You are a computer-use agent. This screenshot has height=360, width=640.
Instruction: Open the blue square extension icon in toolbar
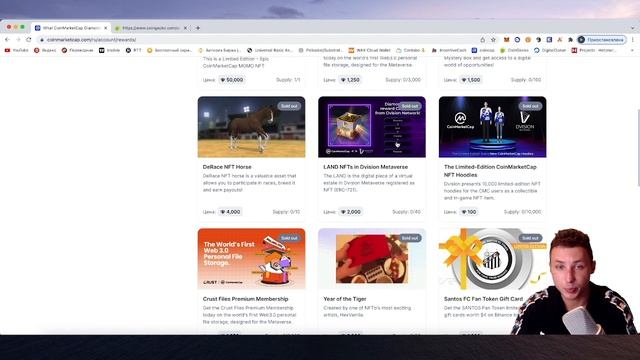tap(549, 40)
